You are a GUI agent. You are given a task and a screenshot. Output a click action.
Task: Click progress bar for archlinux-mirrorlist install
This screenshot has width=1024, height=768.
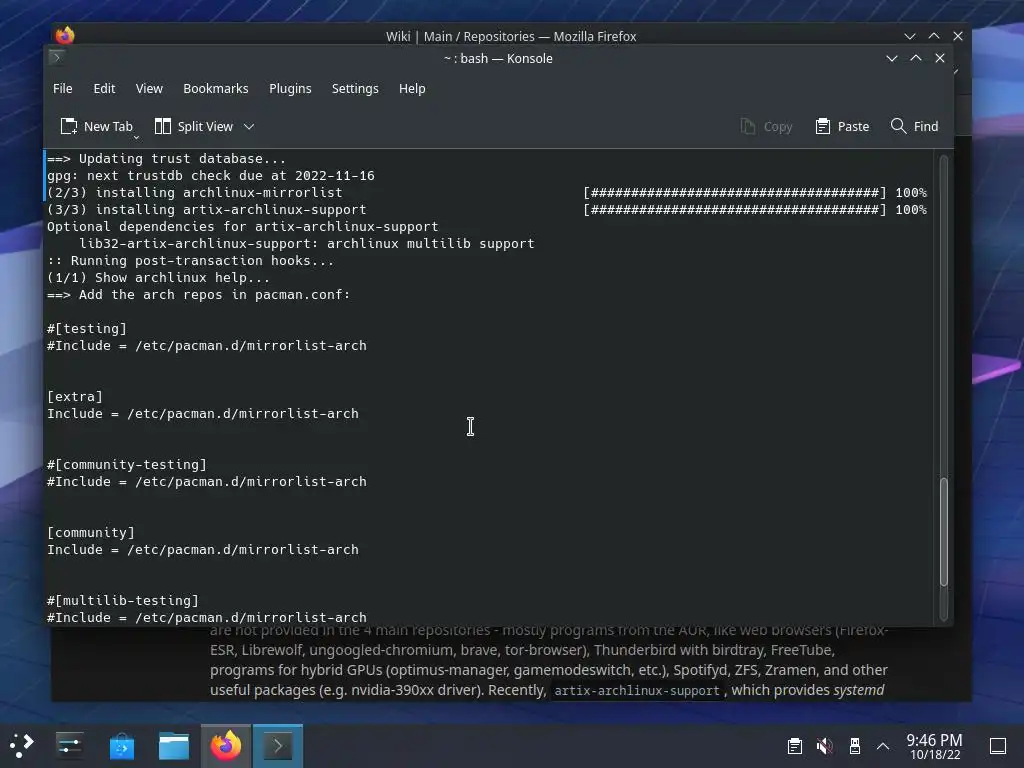click(x=735, y=193)
